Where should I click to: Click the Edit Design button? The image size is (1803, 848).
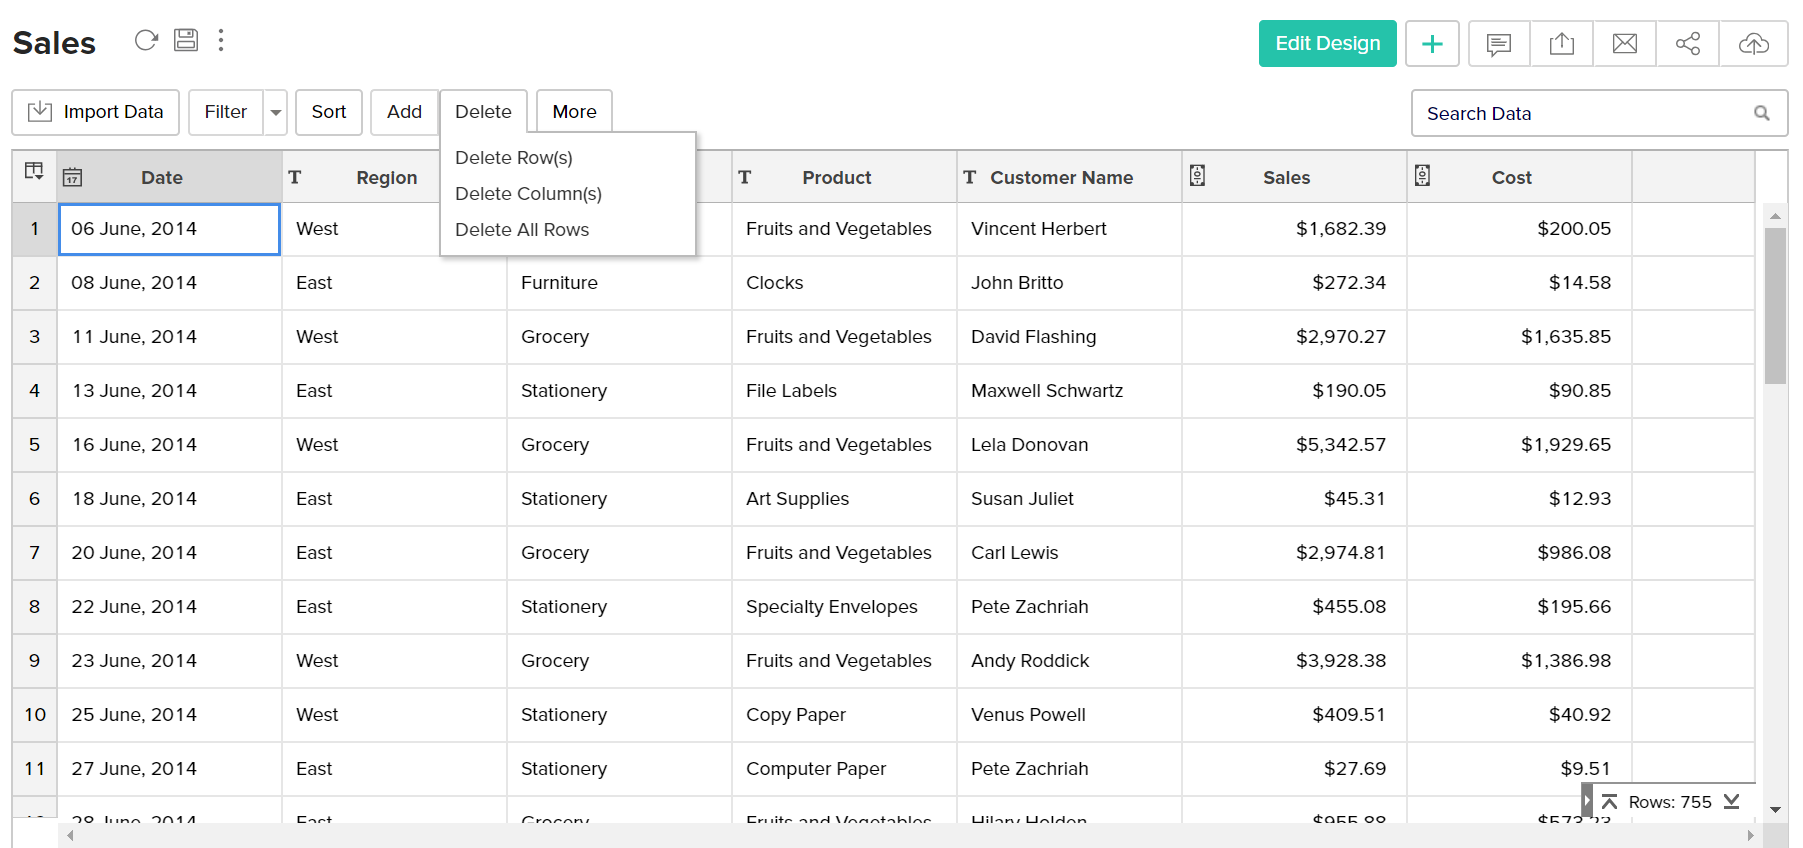1327,44
